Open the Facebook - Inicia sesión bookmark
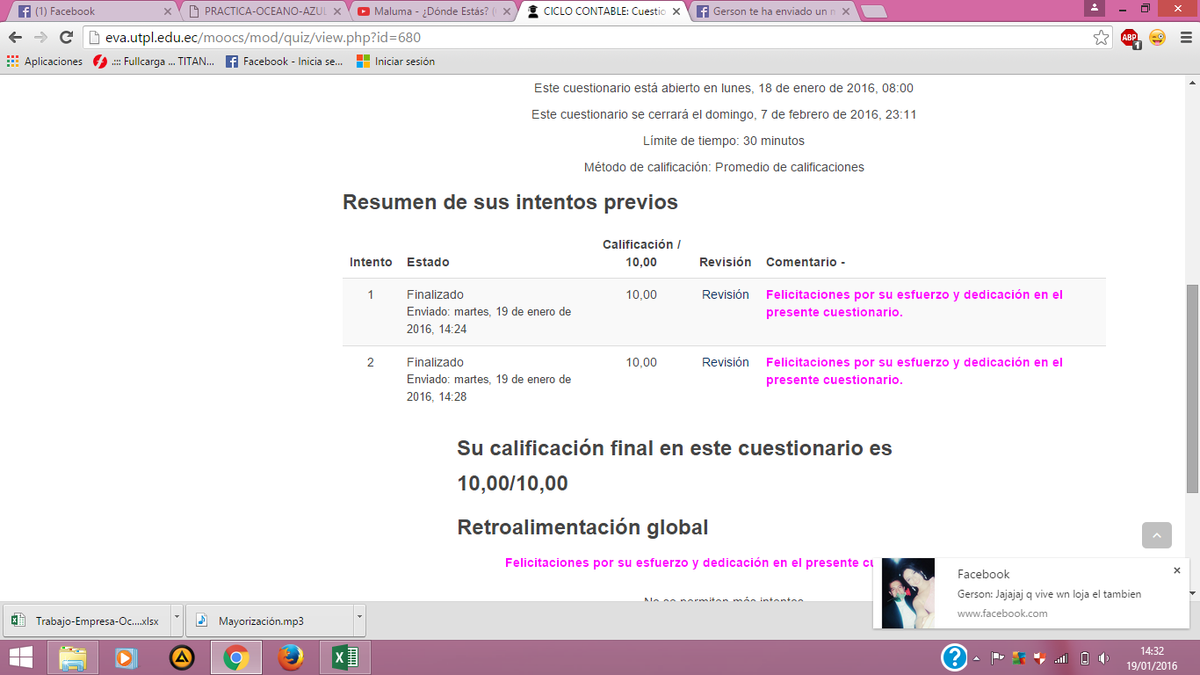Screen dimensions: 1200x675 point(284,61)
